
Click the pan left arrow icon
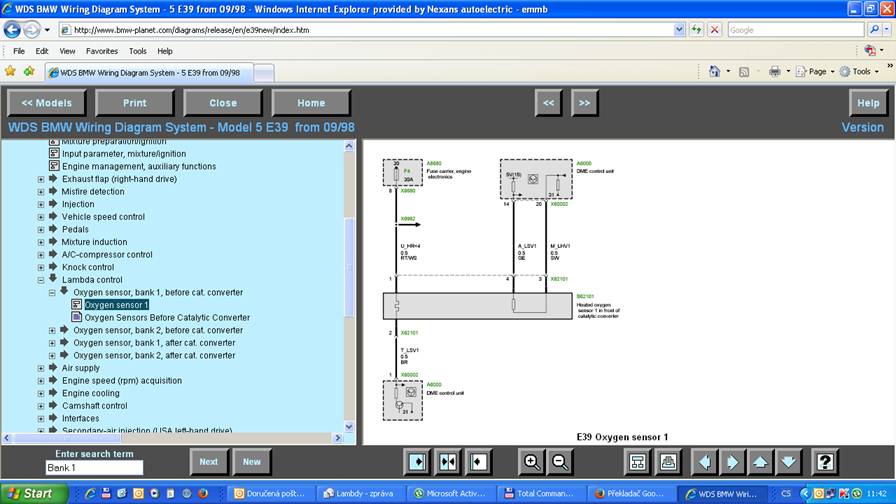click(x=705, y=462)
